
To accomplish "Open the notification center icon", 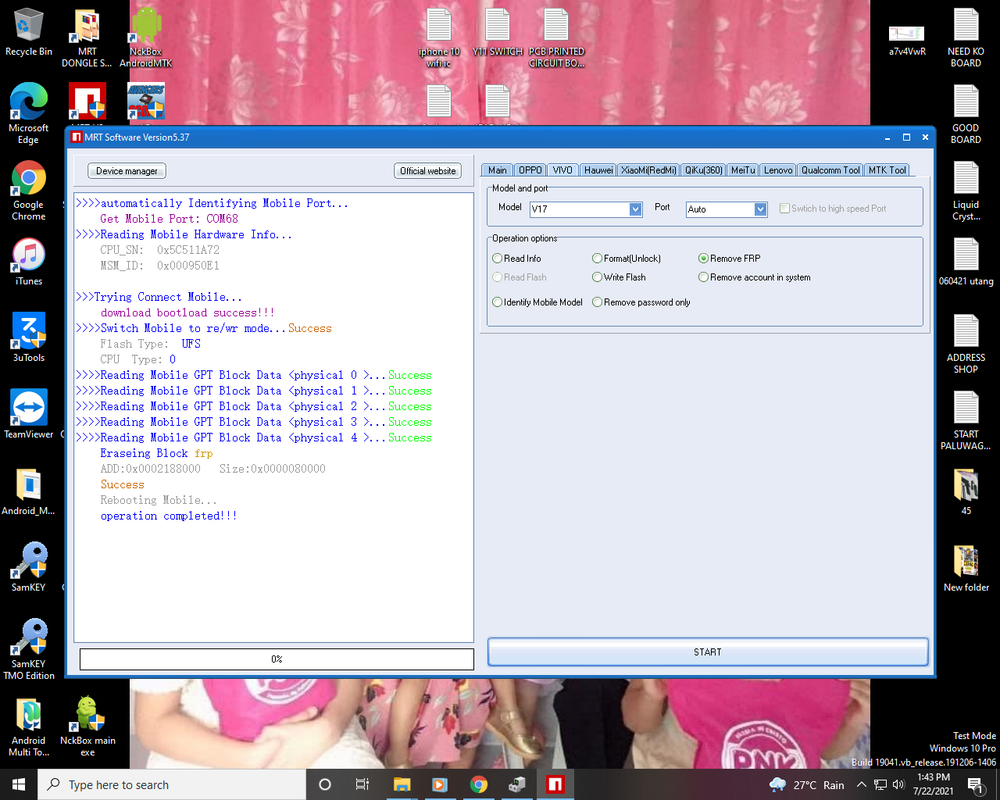I will point(974,784).
